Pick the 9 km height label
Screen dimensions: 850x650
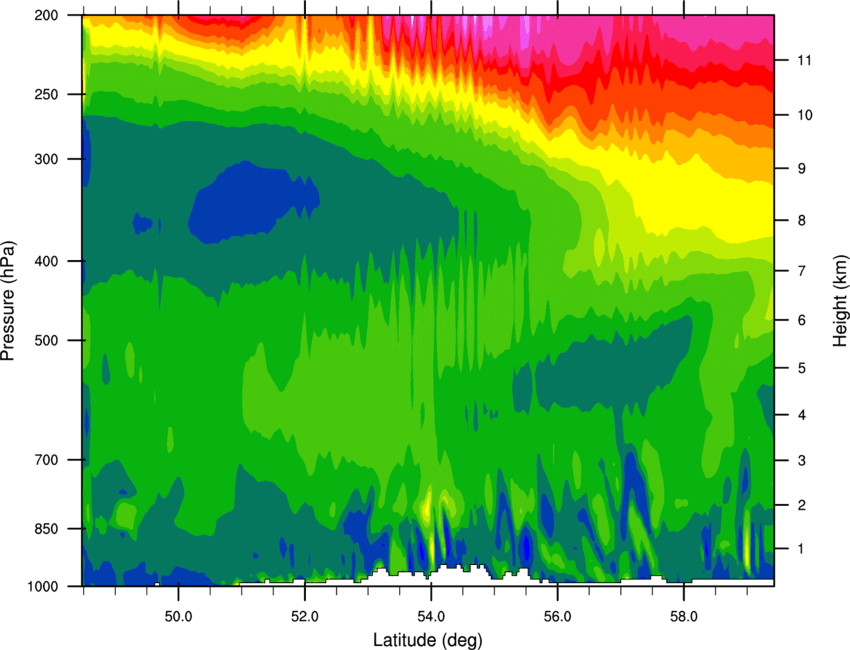click(x=802, y=169)
